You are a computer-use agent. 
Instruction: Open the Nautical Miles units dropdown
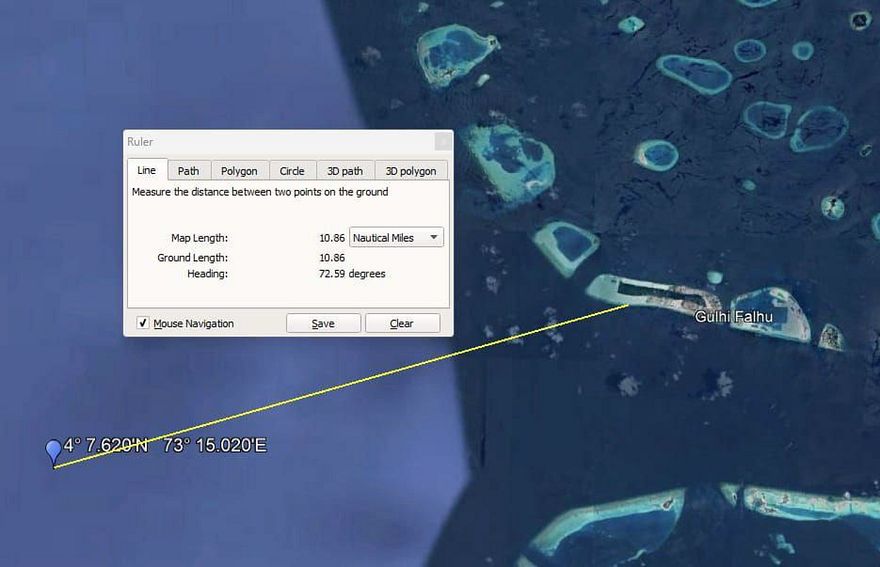(396, 237)
